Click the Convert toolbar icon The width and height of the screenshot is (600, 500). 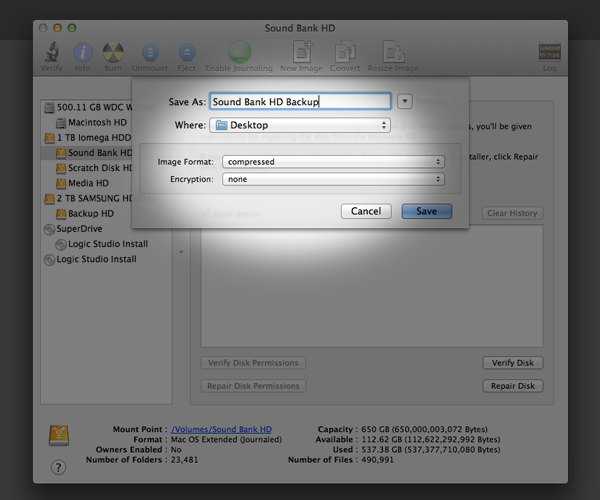[345, 52]
